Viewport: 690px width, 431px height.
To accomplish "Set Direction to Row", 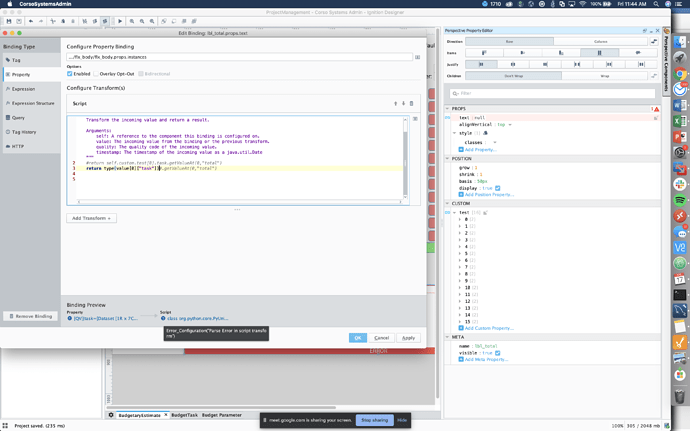I will click(509, 41).
